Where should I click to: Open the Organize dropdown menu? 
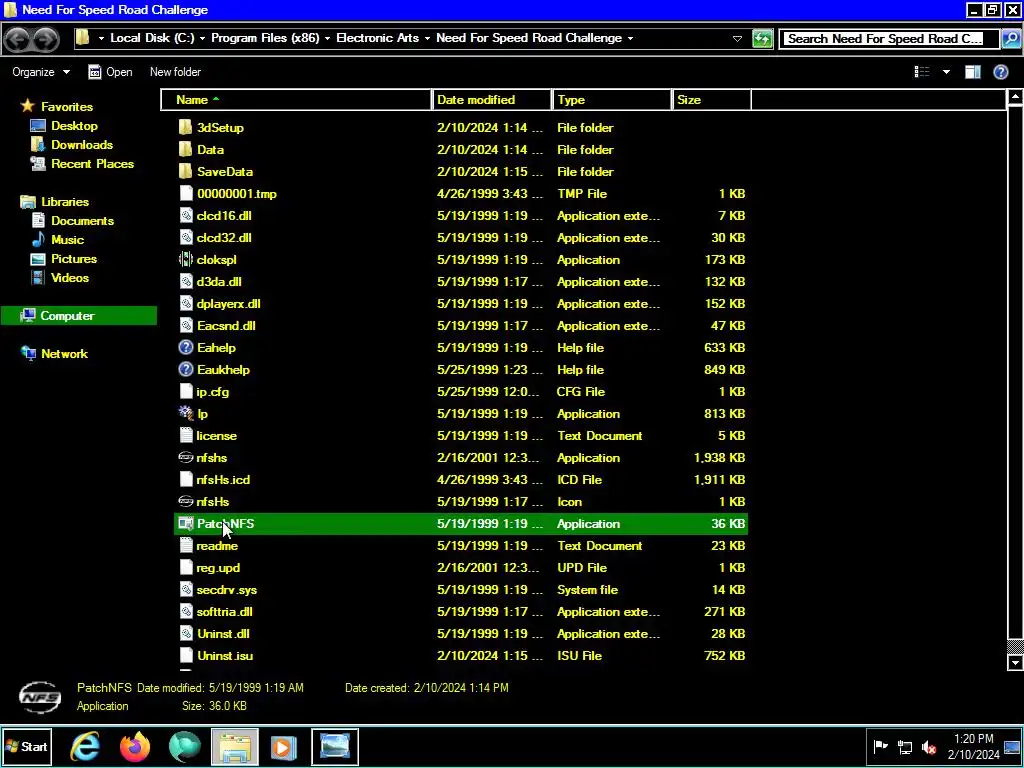tap(40, 72)
